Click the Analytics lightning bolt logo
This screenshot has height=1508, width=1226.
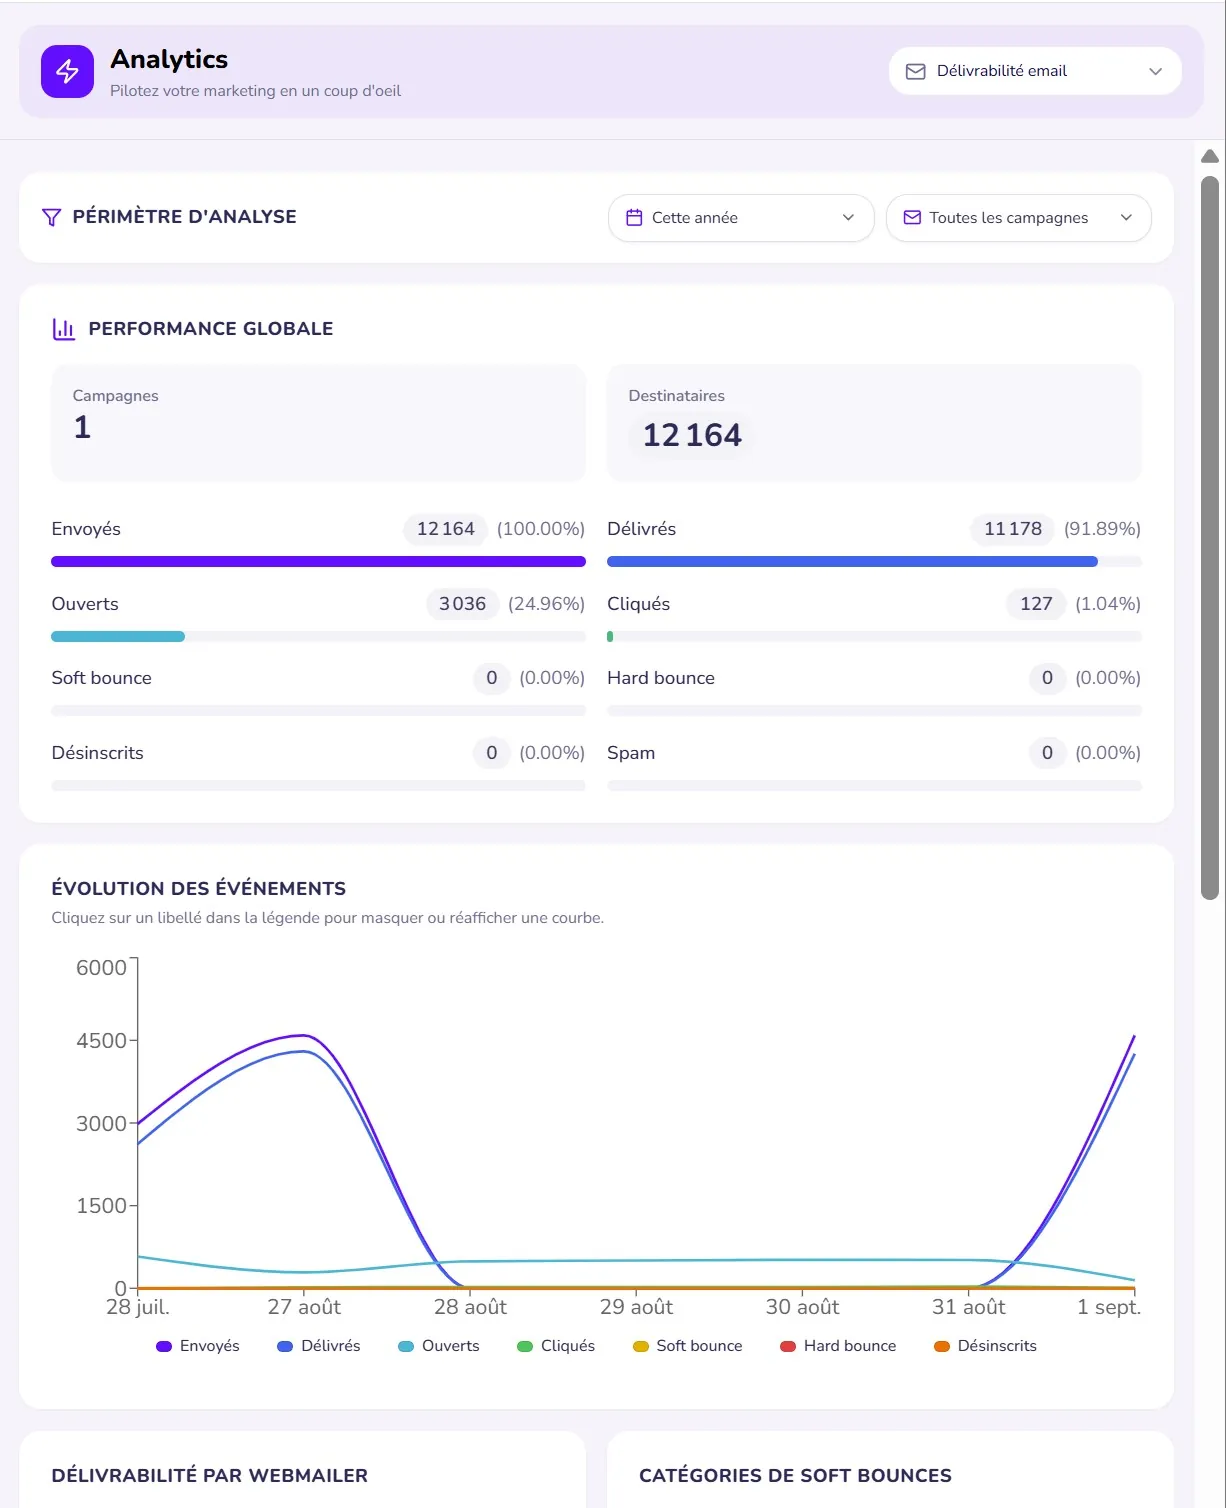pyautogui.click(x=67, y=71)
